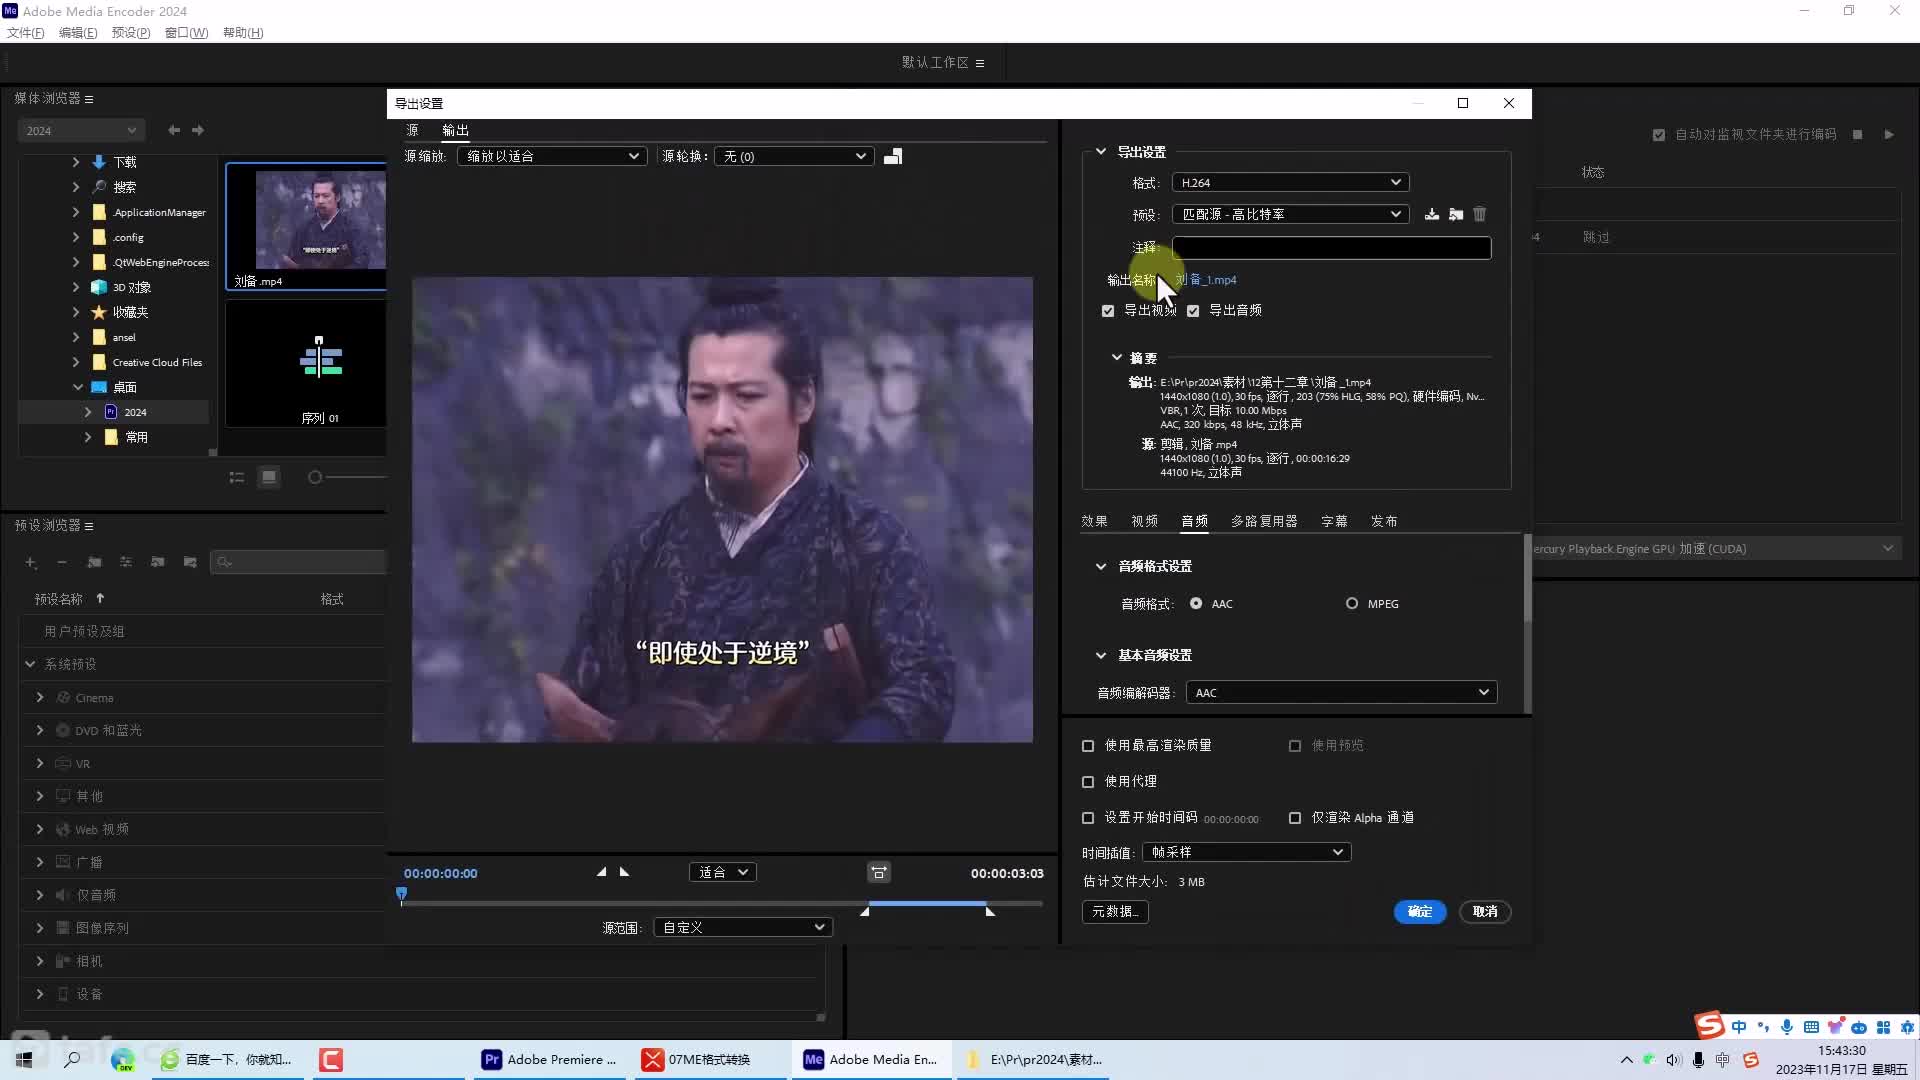Enable 设置开始时间码 checkbox
Screen dimensions: 1920x1080
[1088, 818]
